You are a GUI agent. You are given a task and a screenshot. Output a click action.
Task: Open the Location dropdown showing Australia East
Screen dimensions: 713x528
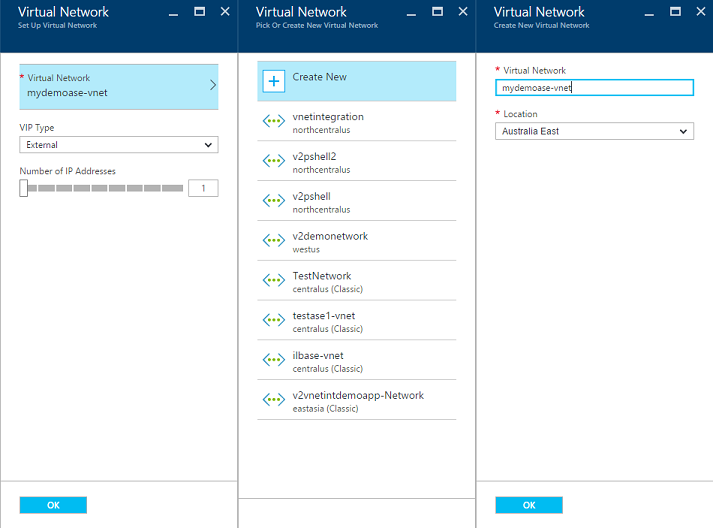click(594, 131)
